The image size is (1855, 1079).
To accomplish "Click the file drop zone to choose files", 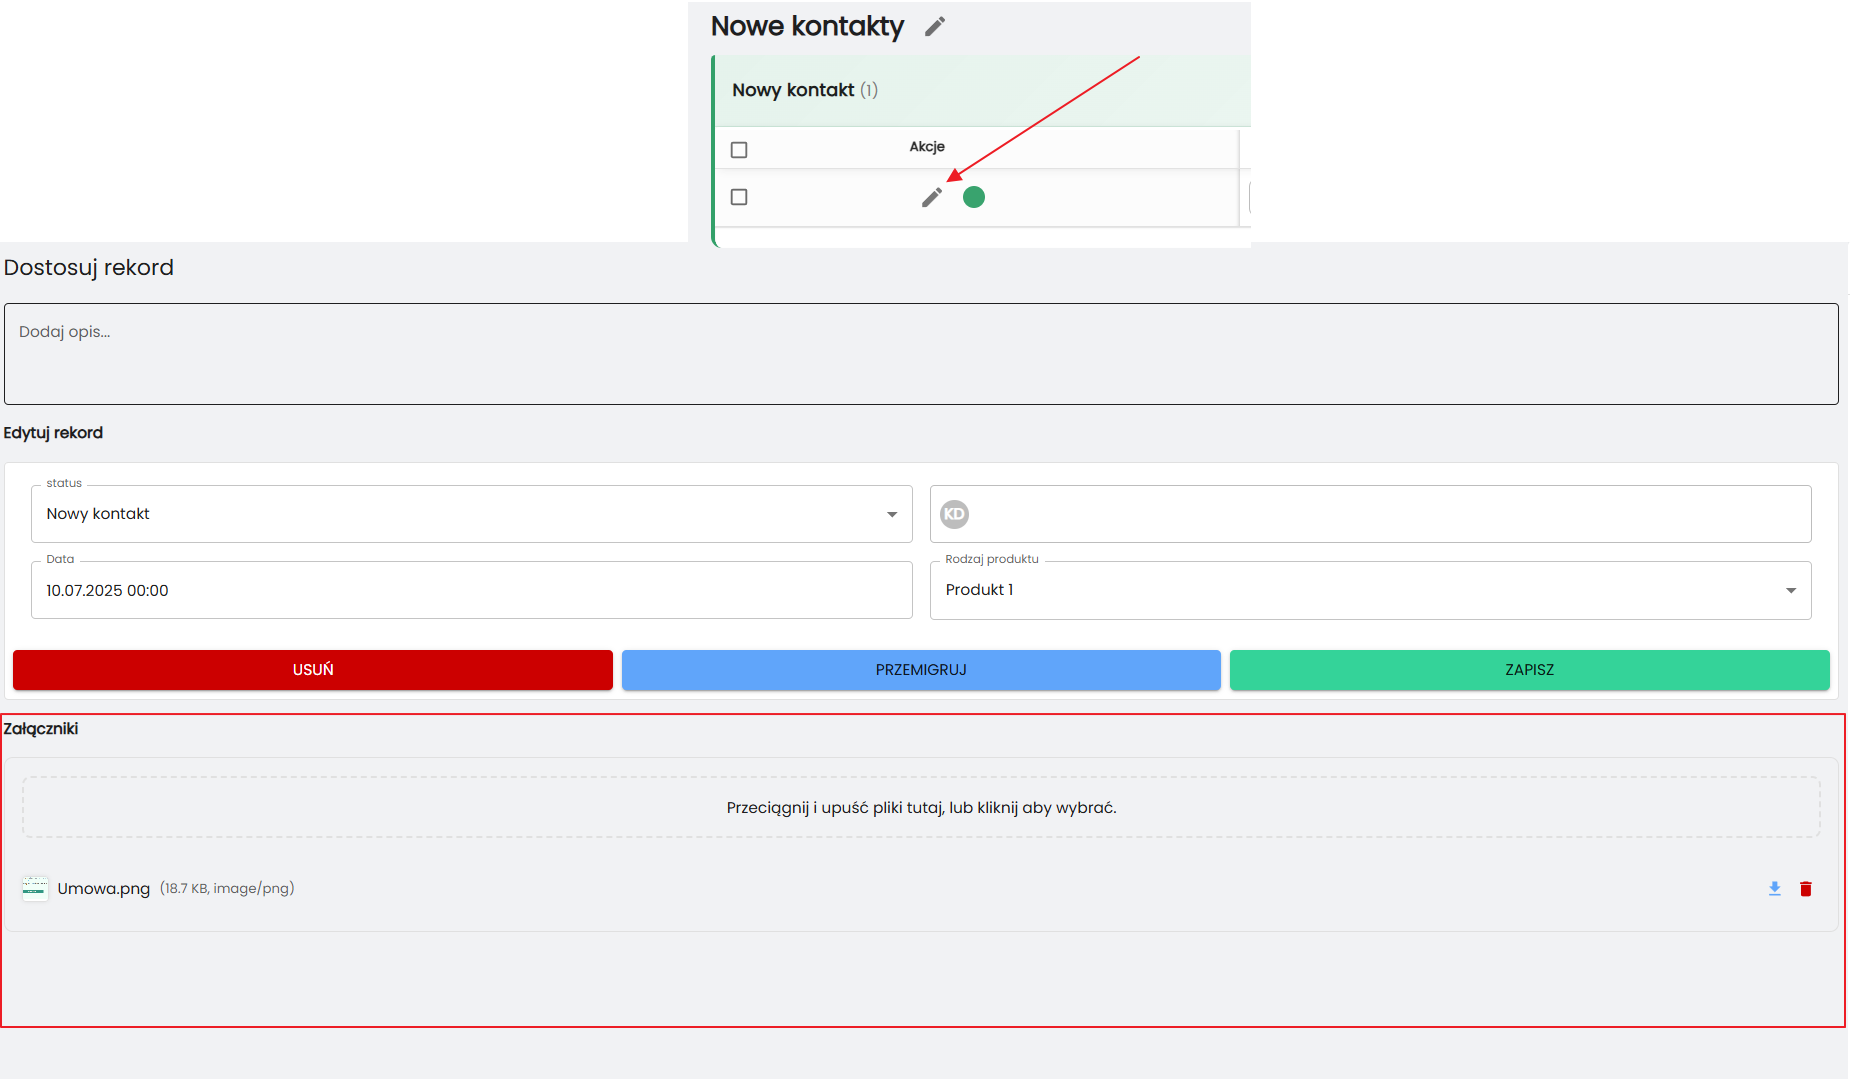I will click(x=920, y=808).
